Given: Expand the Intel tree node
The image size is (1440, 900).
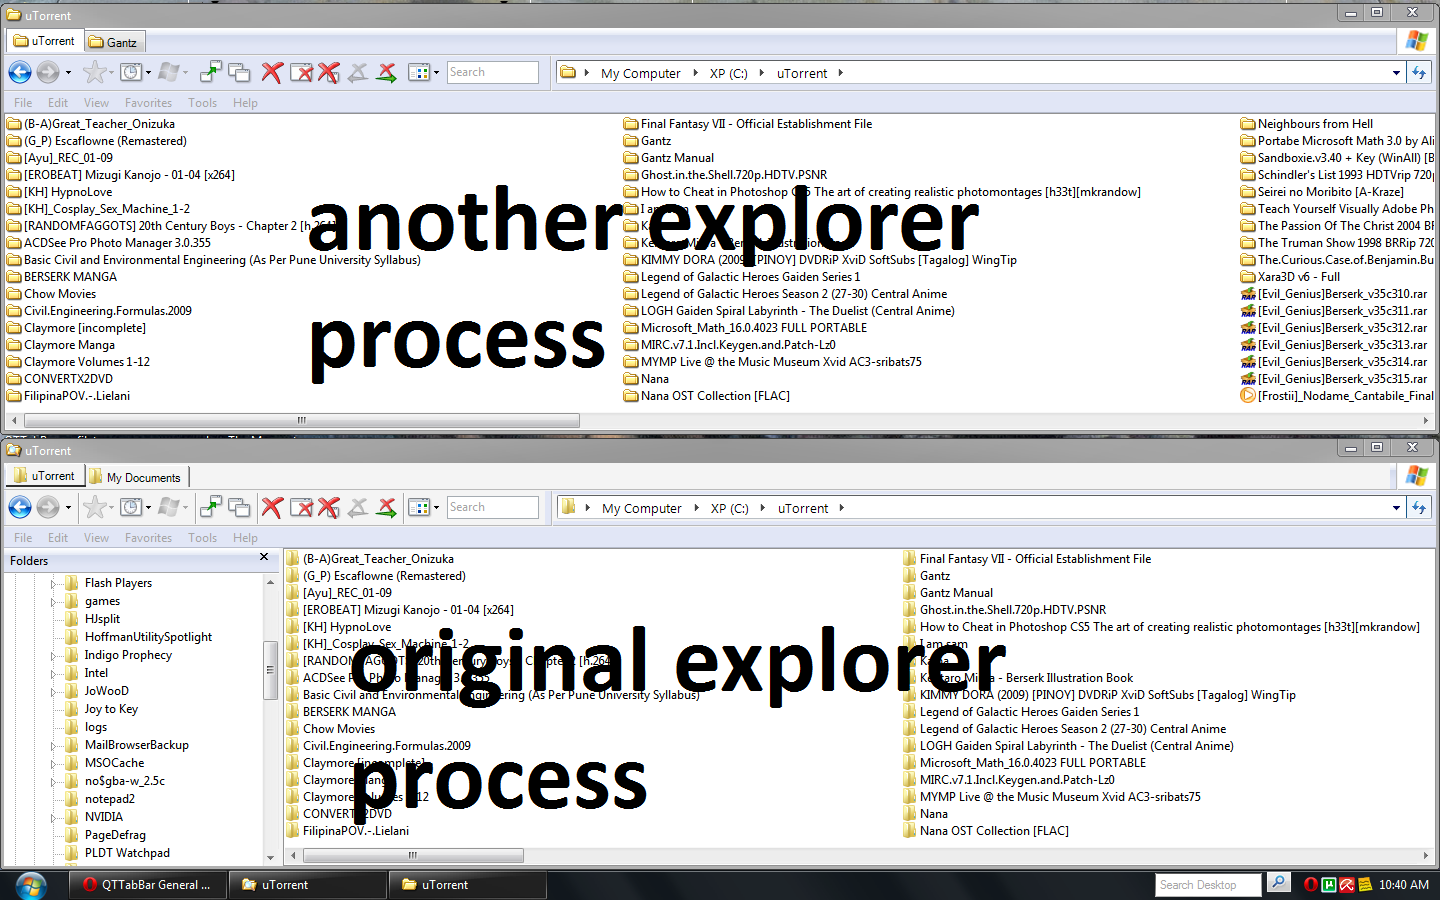Looking at the screenshot, I should (x=54, y=673).
